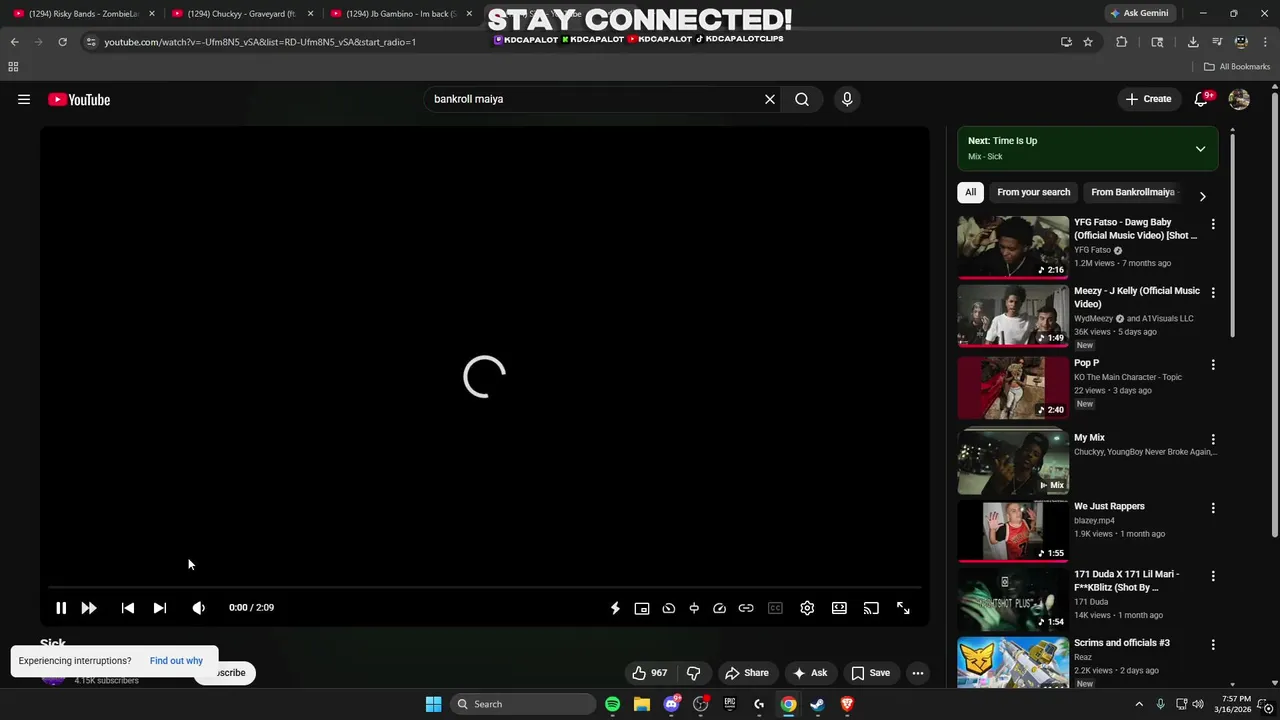The width and height of the screenshot is (1280, 720).
Task: Cast video to a TV device
Action: point(871,608)
